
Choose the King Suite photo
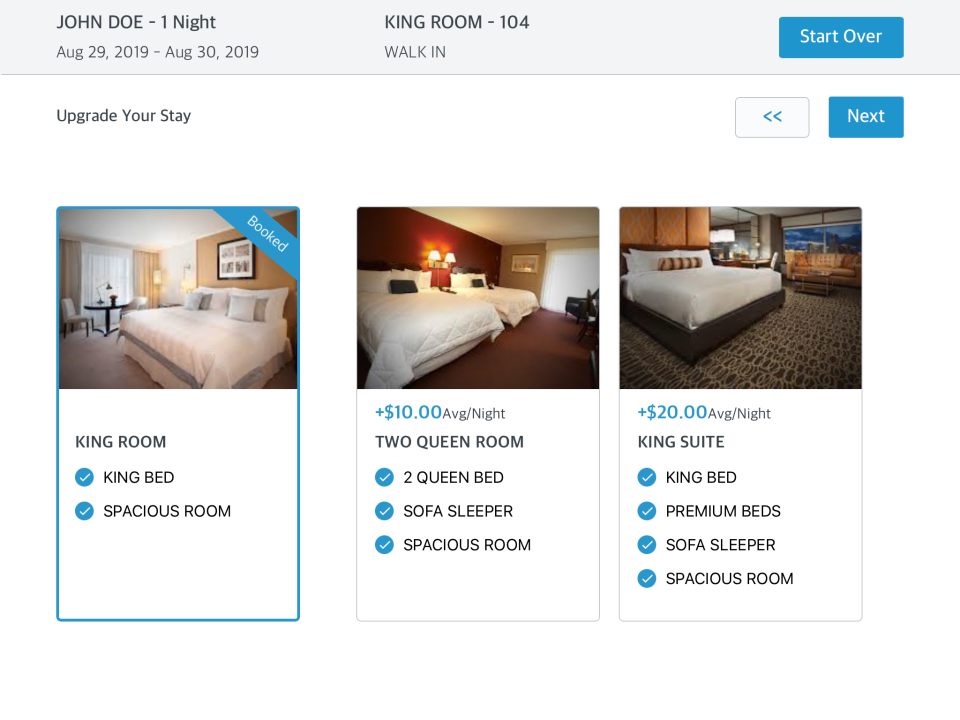pos(740,298)
